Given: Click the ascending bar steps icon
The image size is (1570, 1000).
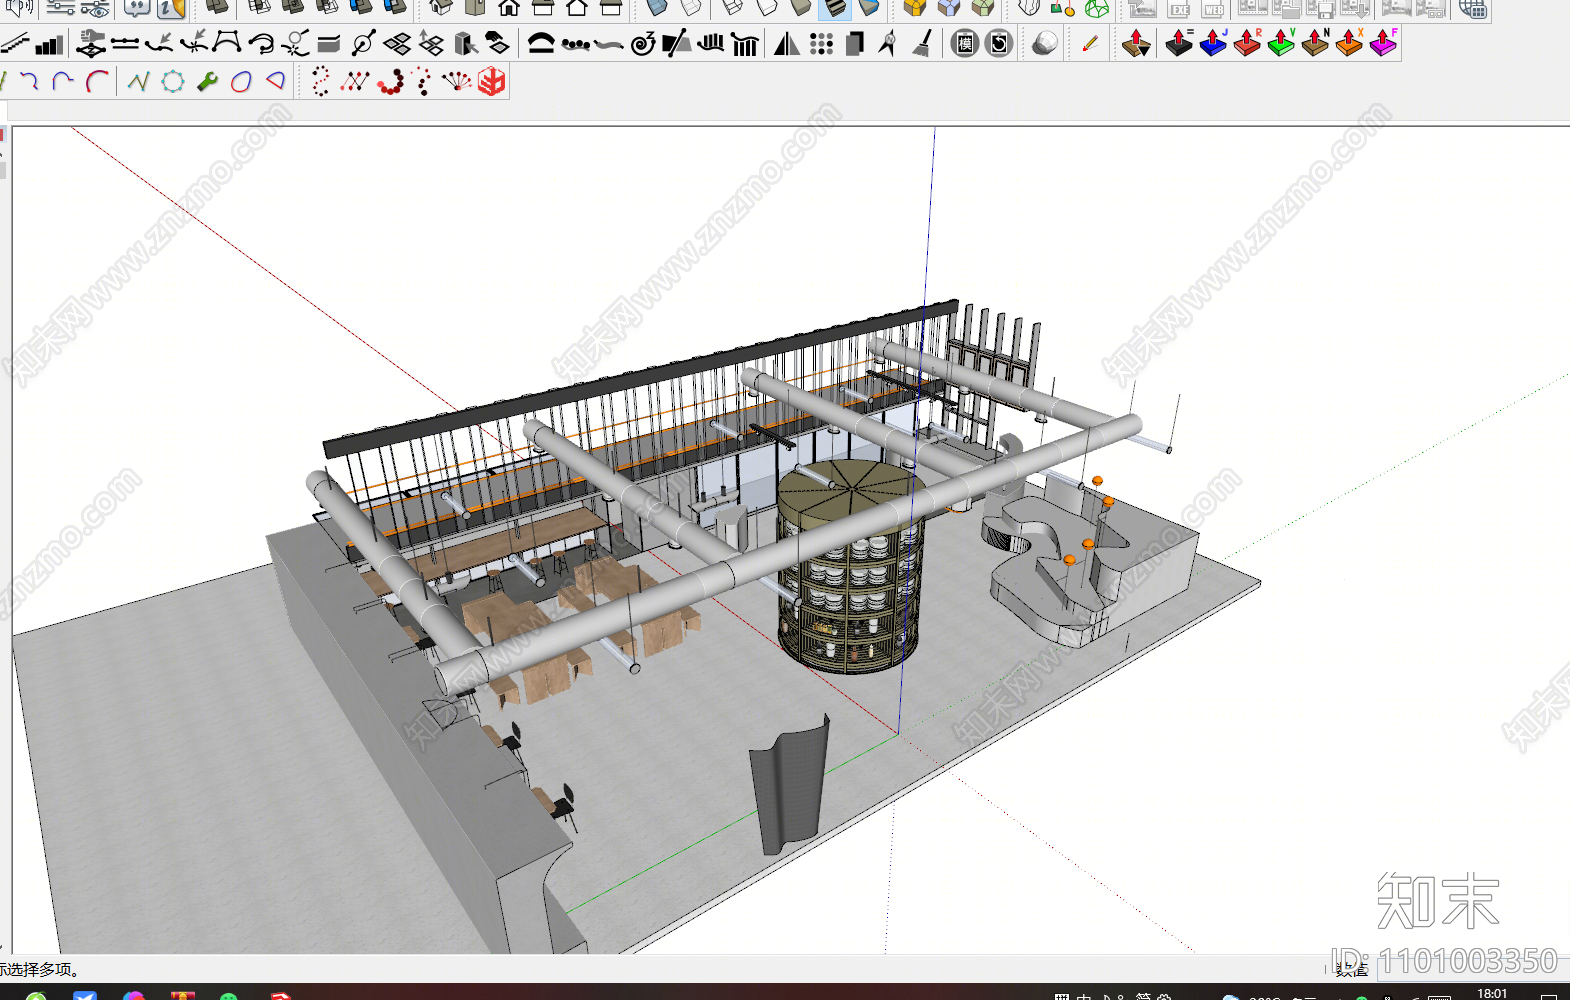Looking at the screenshot, I should 49,43.
